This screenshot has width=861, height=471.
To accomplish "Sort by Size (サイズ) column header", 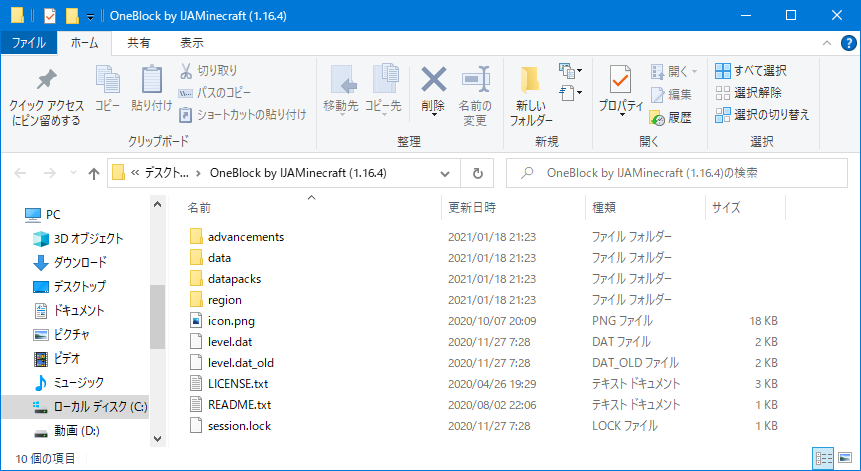I will (746, 208).
